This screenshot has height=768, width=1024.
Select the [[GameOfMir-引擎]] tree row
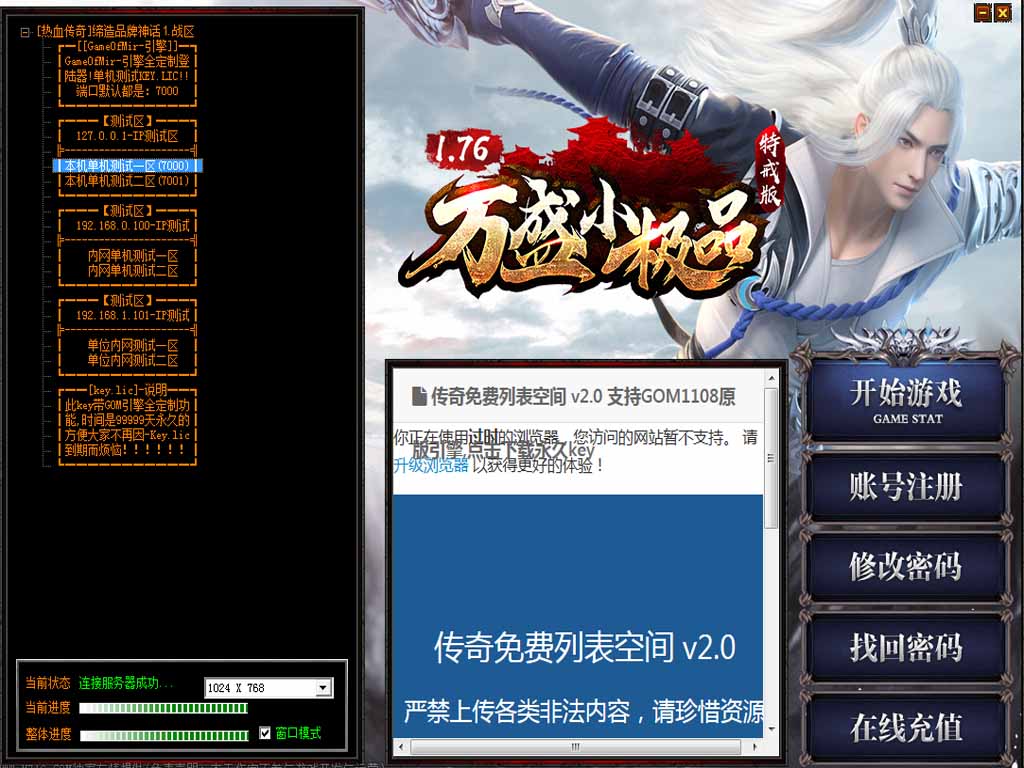[x=127, y=46]
